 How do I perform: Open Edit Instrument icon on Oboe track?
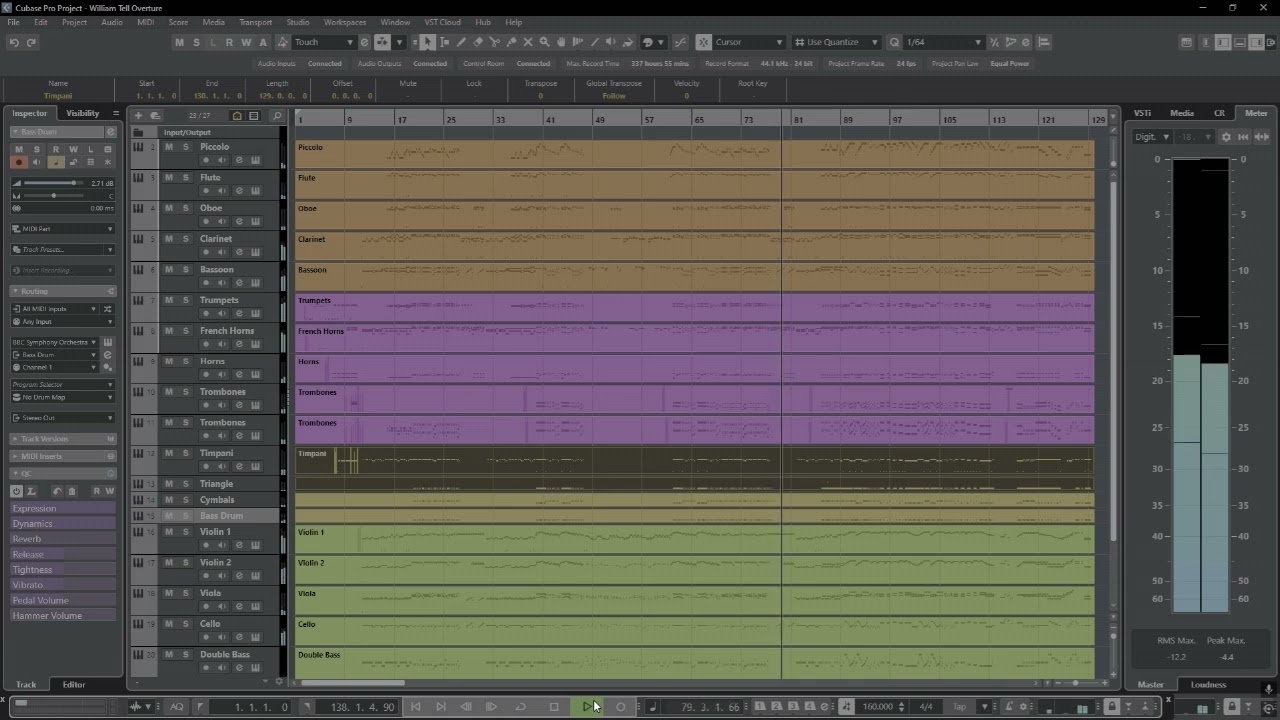click(x=255, y=222)
